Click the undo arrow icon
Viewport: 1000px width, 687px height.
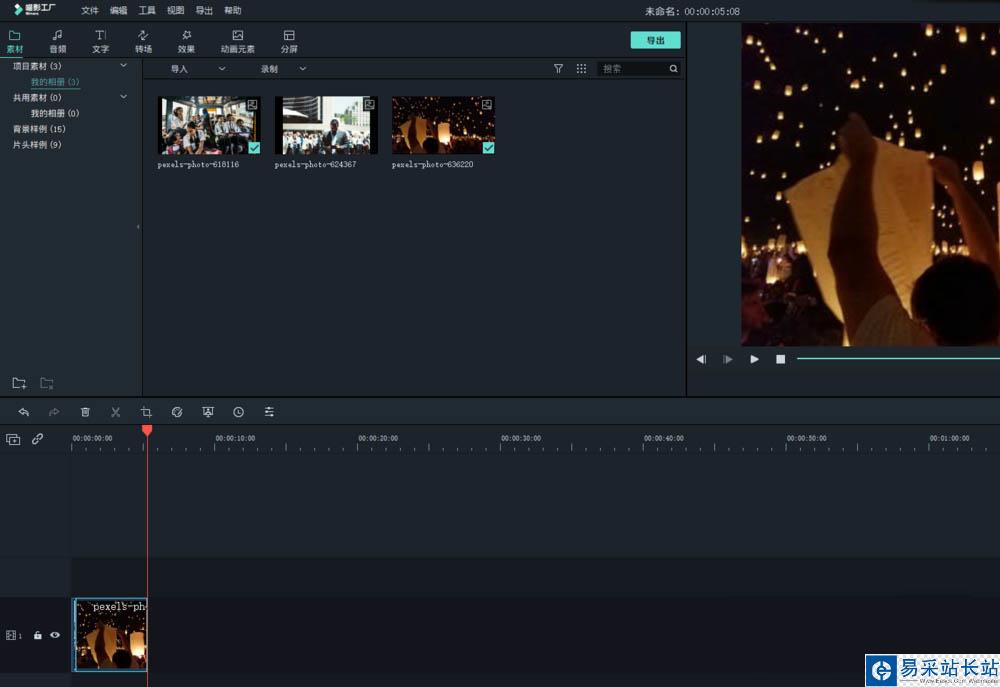tap(24, 412)
